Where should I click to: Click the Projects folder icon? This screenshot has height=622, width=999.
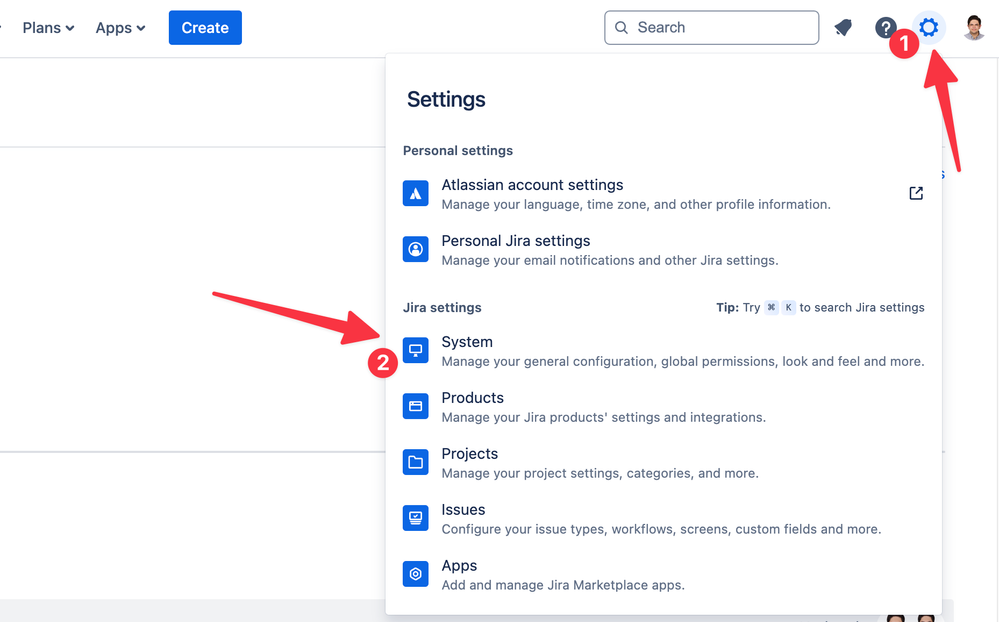tap(415, 462)
